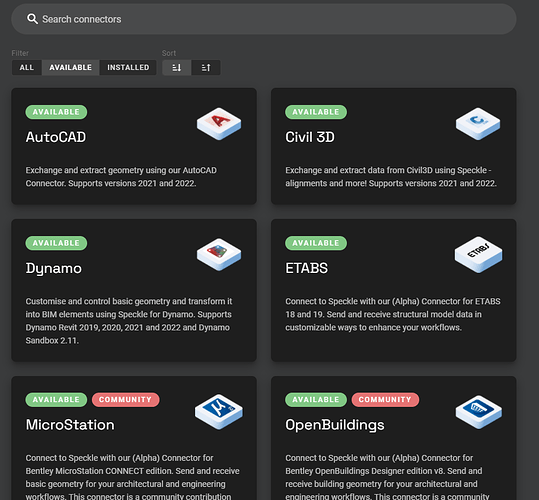This screenshot has height=500, width=539.
Task: Open the ETABS connector title
Action: click(306, 268)
